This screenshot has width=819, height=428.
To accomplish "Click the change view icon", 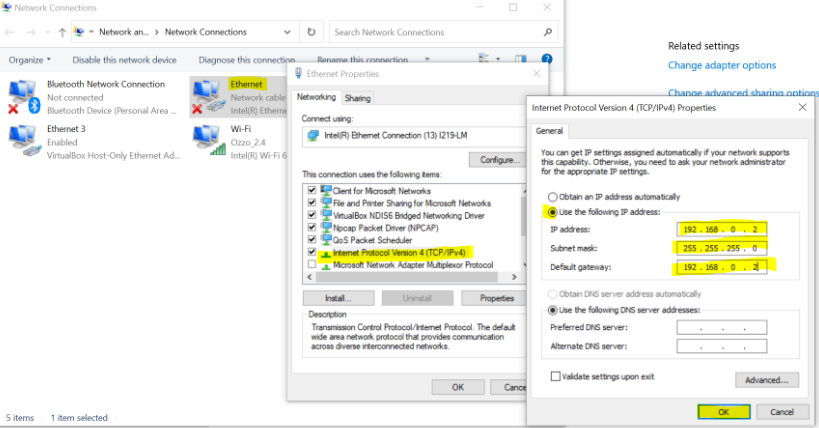I will point(484,59).
